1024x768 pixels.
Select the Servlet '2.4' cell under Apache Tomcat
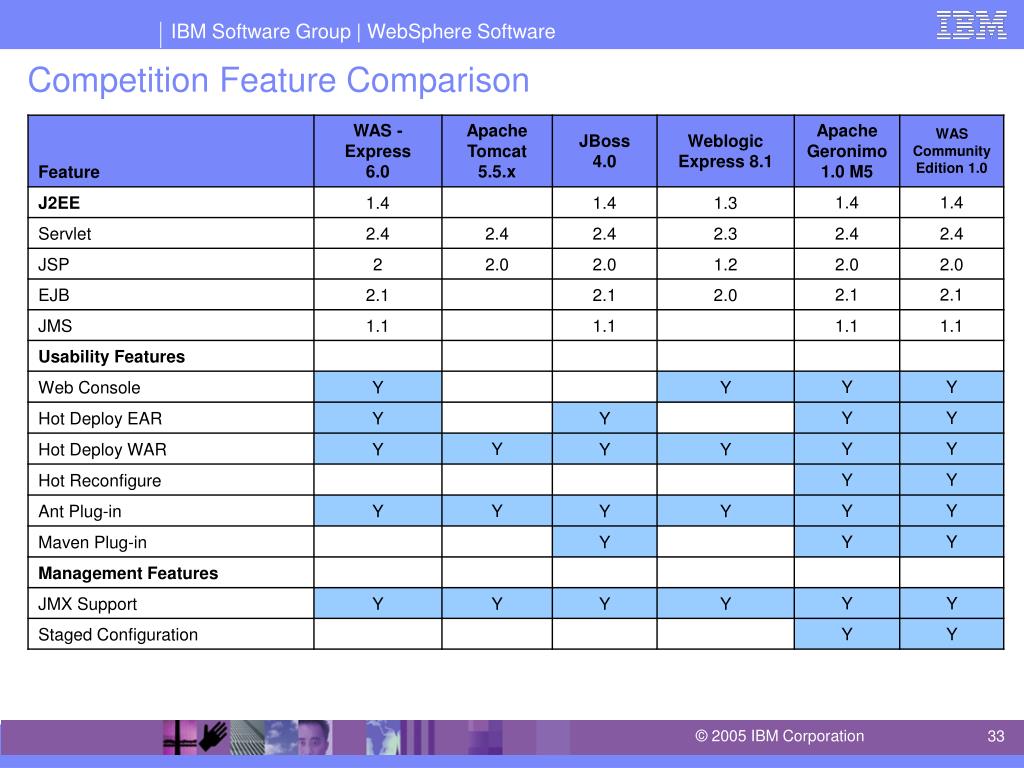496,233
